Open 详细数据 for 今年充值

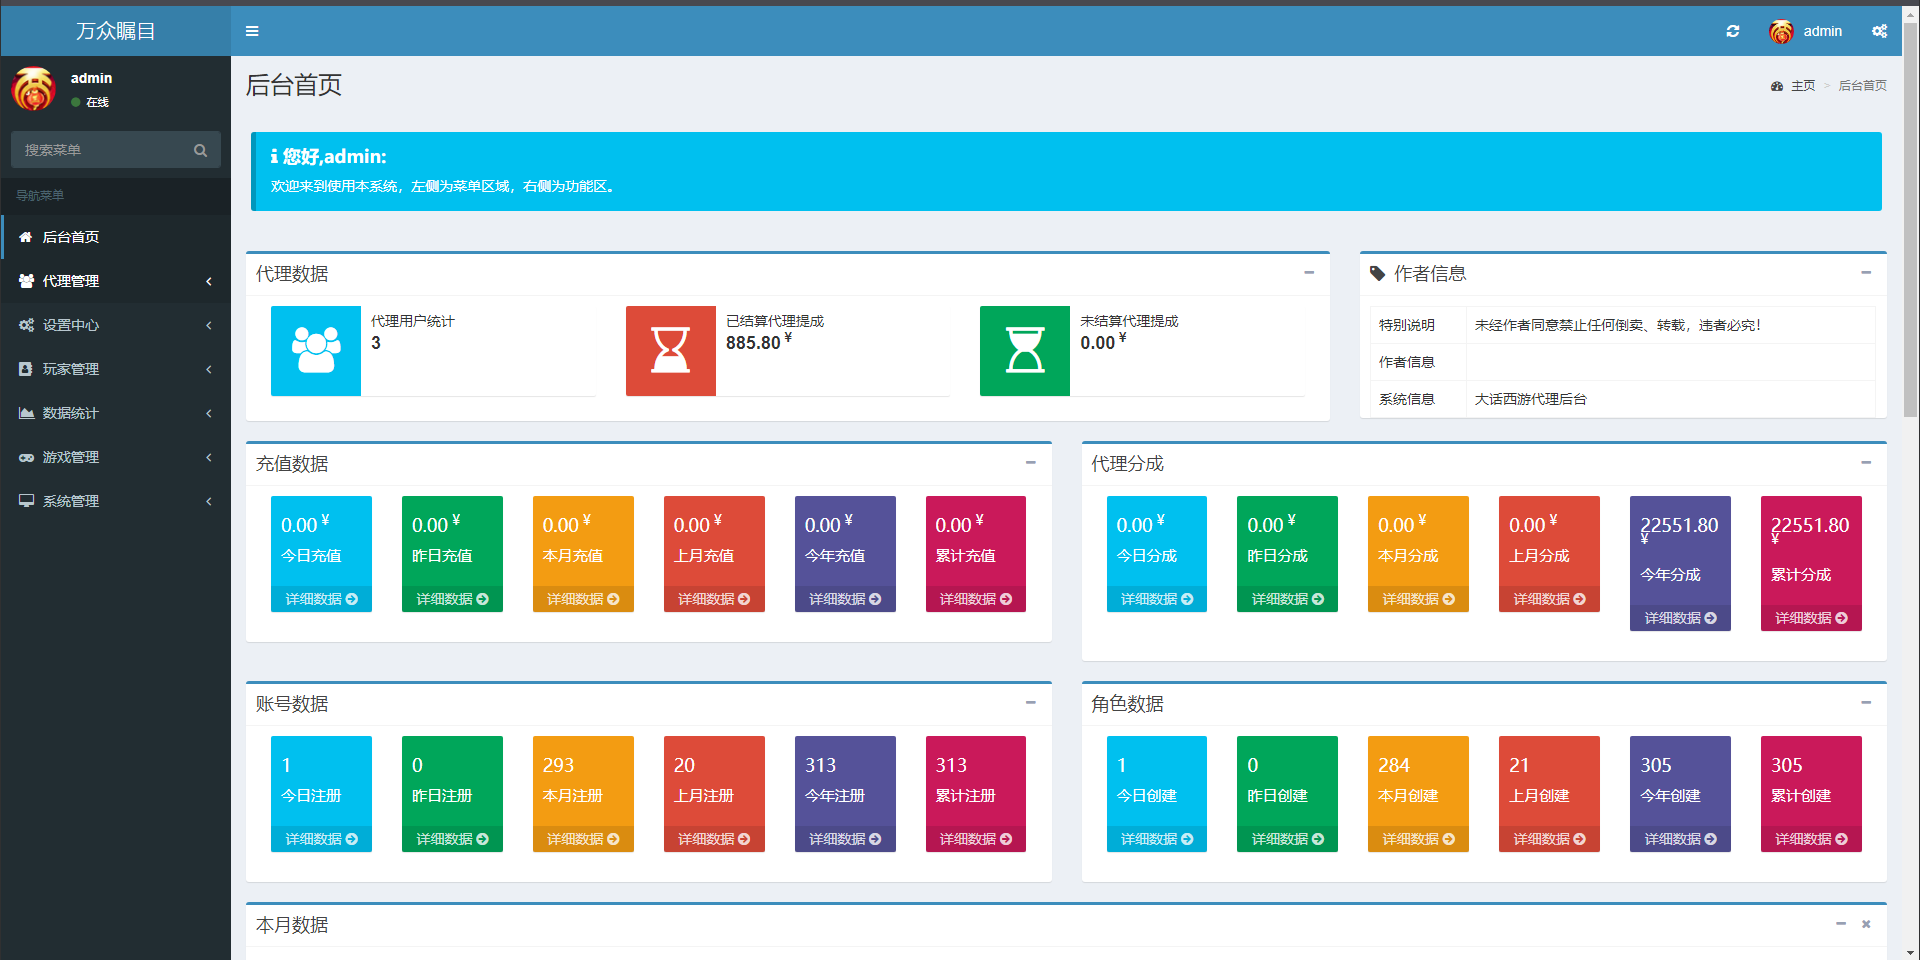tap(845, 599)
